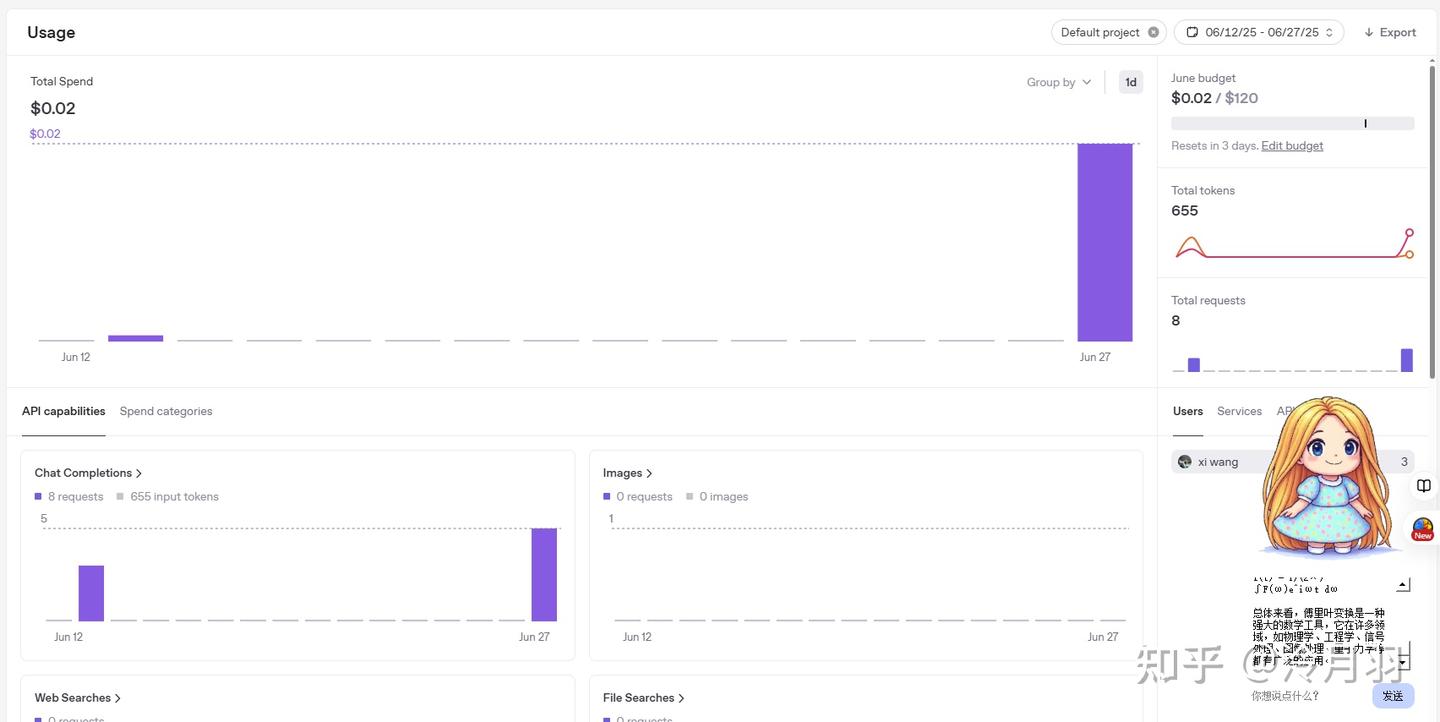This screenshot has height=722, width=1440.
Task: Open the Edit budget link
Action: point(1292,146)
